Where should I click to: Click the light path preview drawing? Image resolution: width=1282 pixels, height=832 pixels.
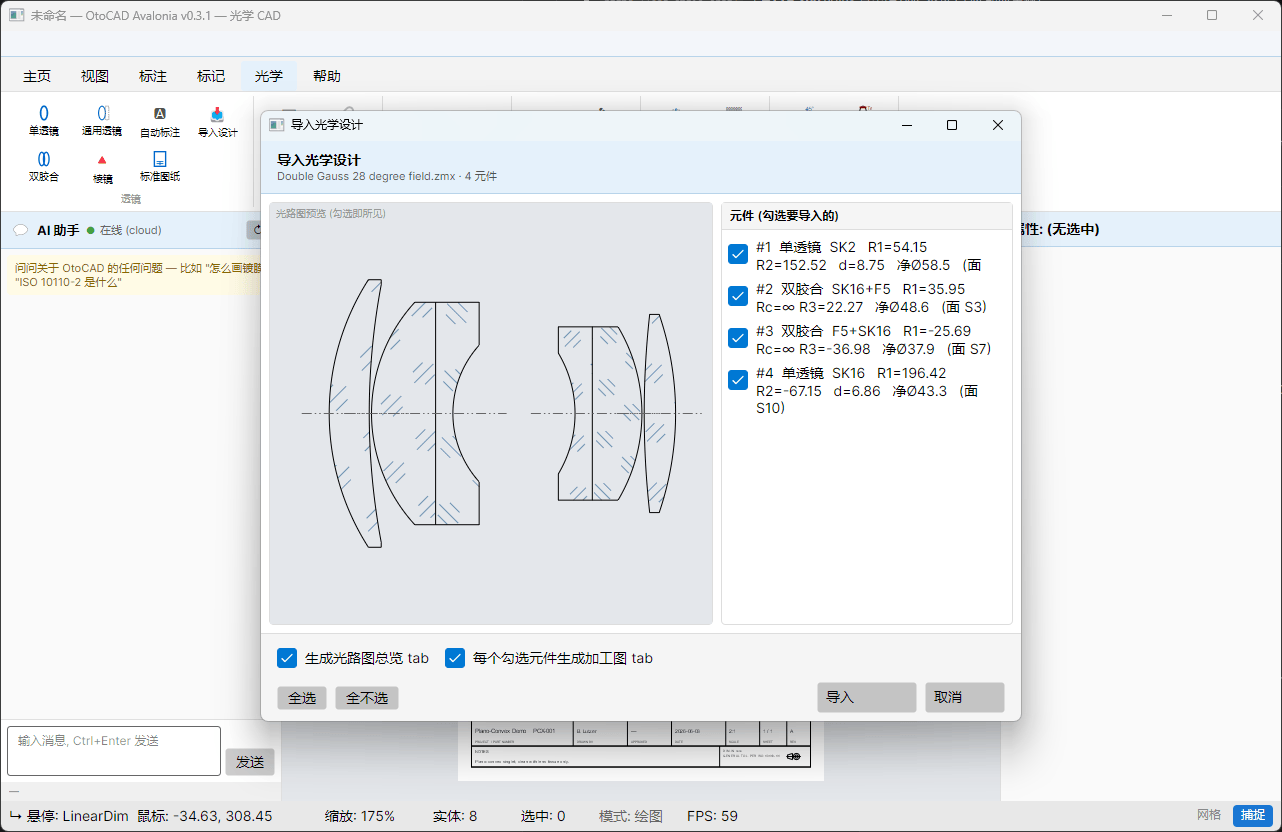coord(491,413)
